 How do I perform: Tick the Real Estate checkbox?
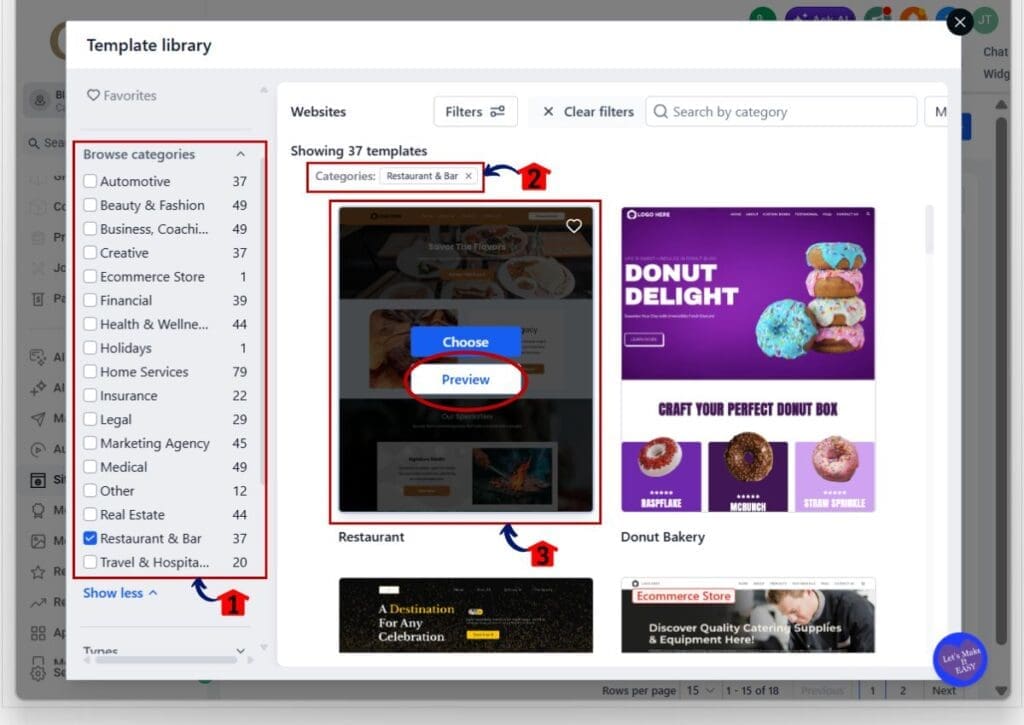(90, 515)
